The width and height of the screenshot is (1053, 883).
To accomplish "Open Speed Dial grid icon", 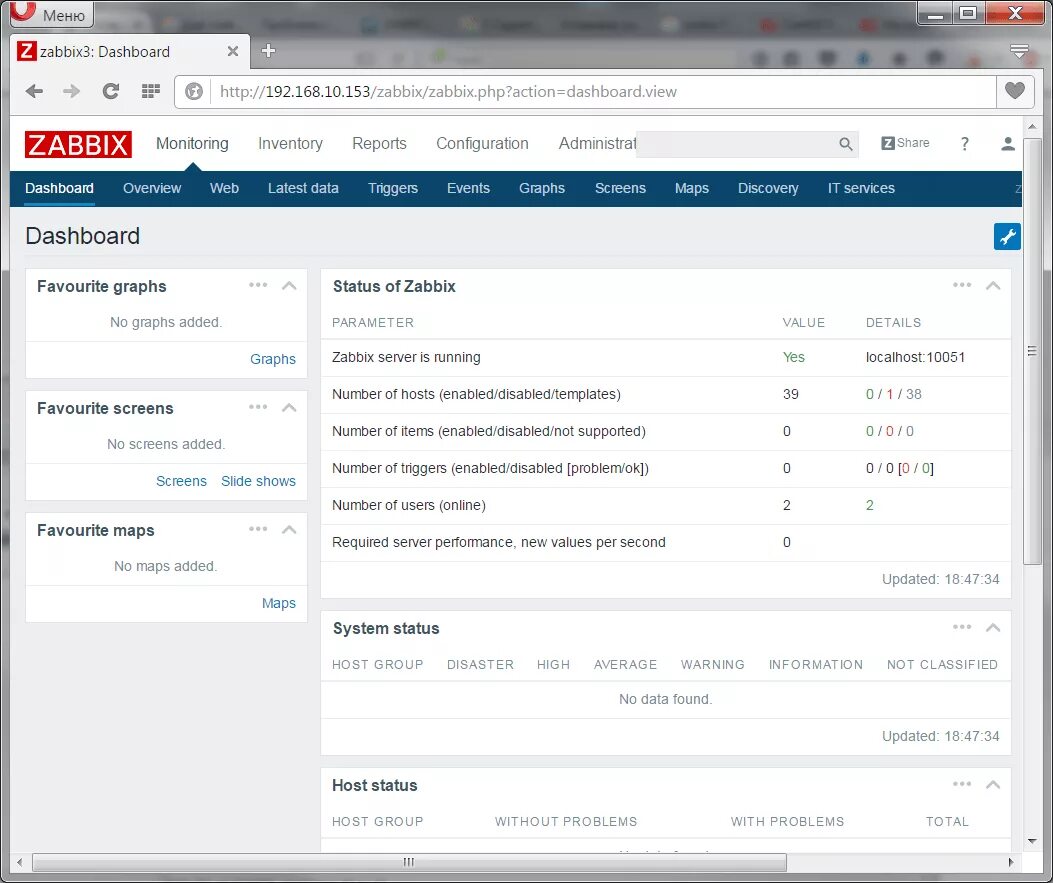I will [150, 91].
